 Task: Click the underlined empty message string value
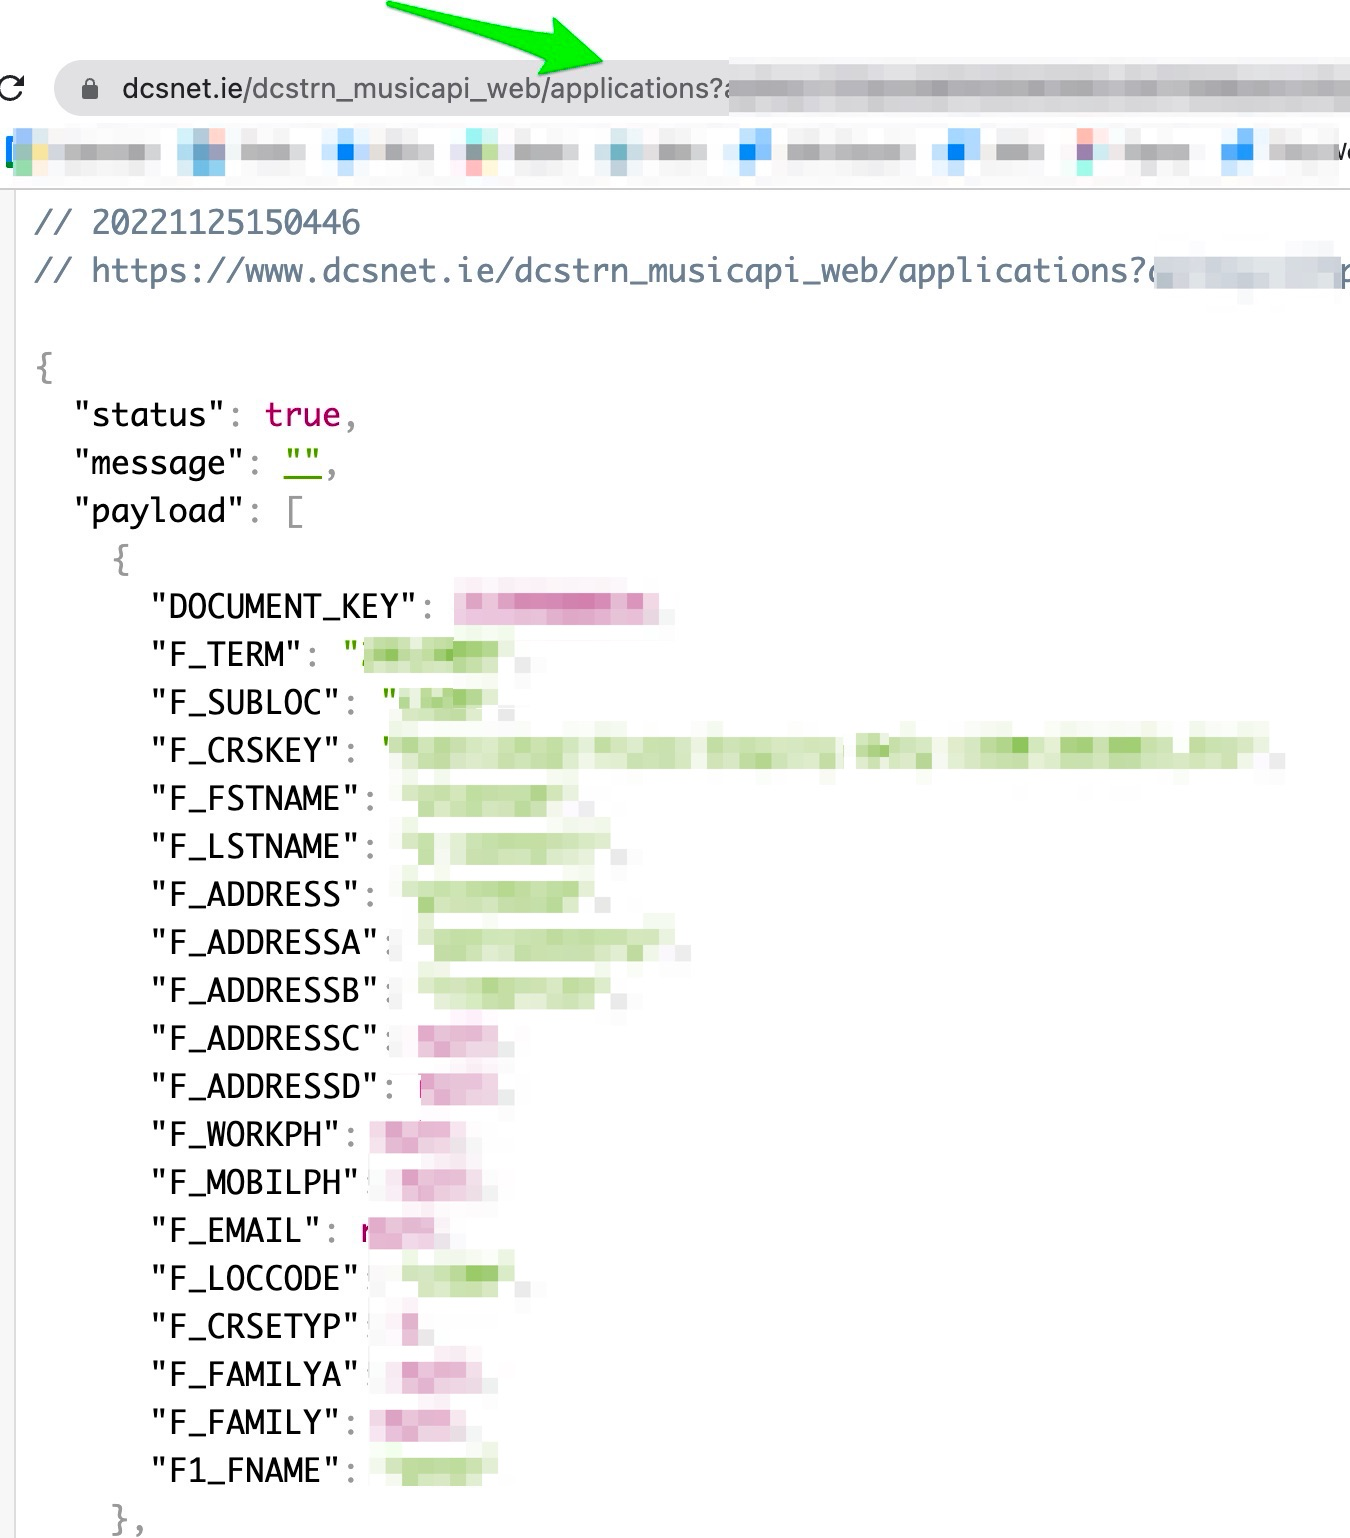(302, 463)
